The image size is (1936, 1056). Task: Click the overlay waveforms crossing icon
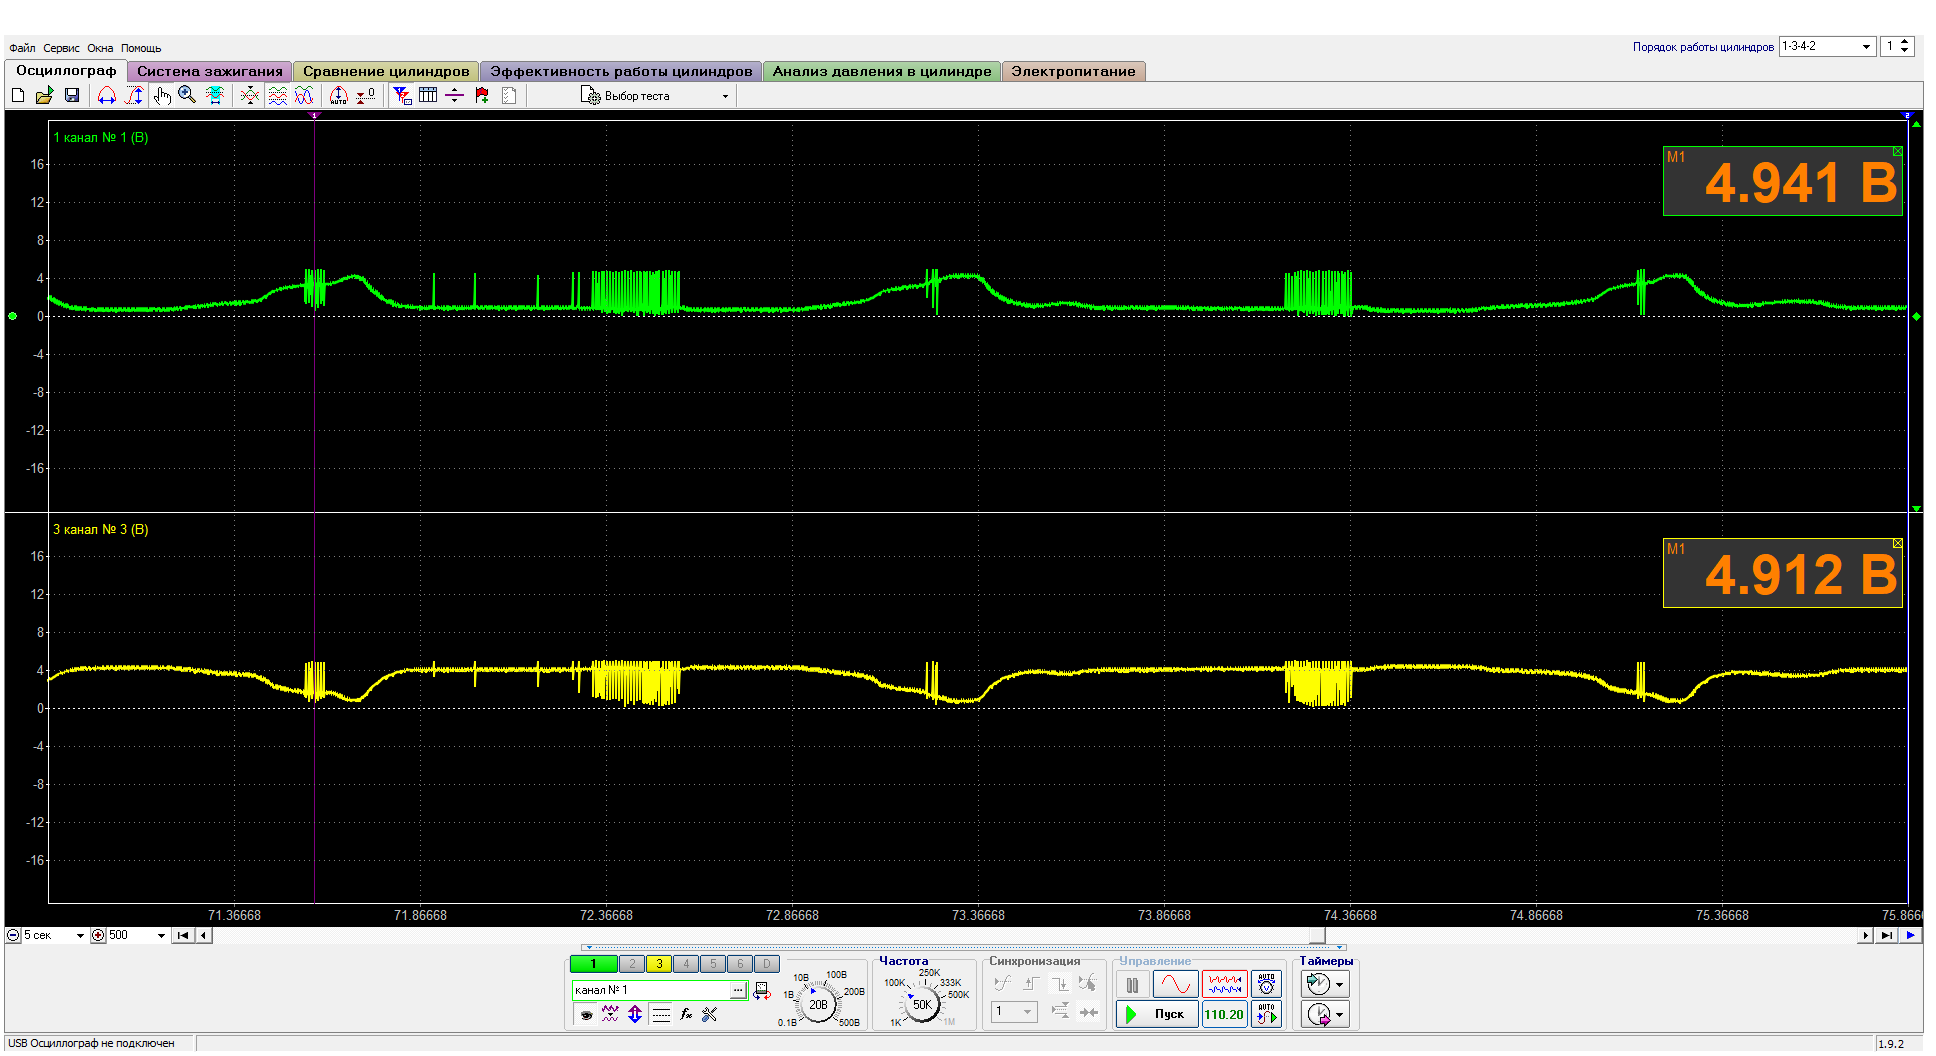coord(250,95)
